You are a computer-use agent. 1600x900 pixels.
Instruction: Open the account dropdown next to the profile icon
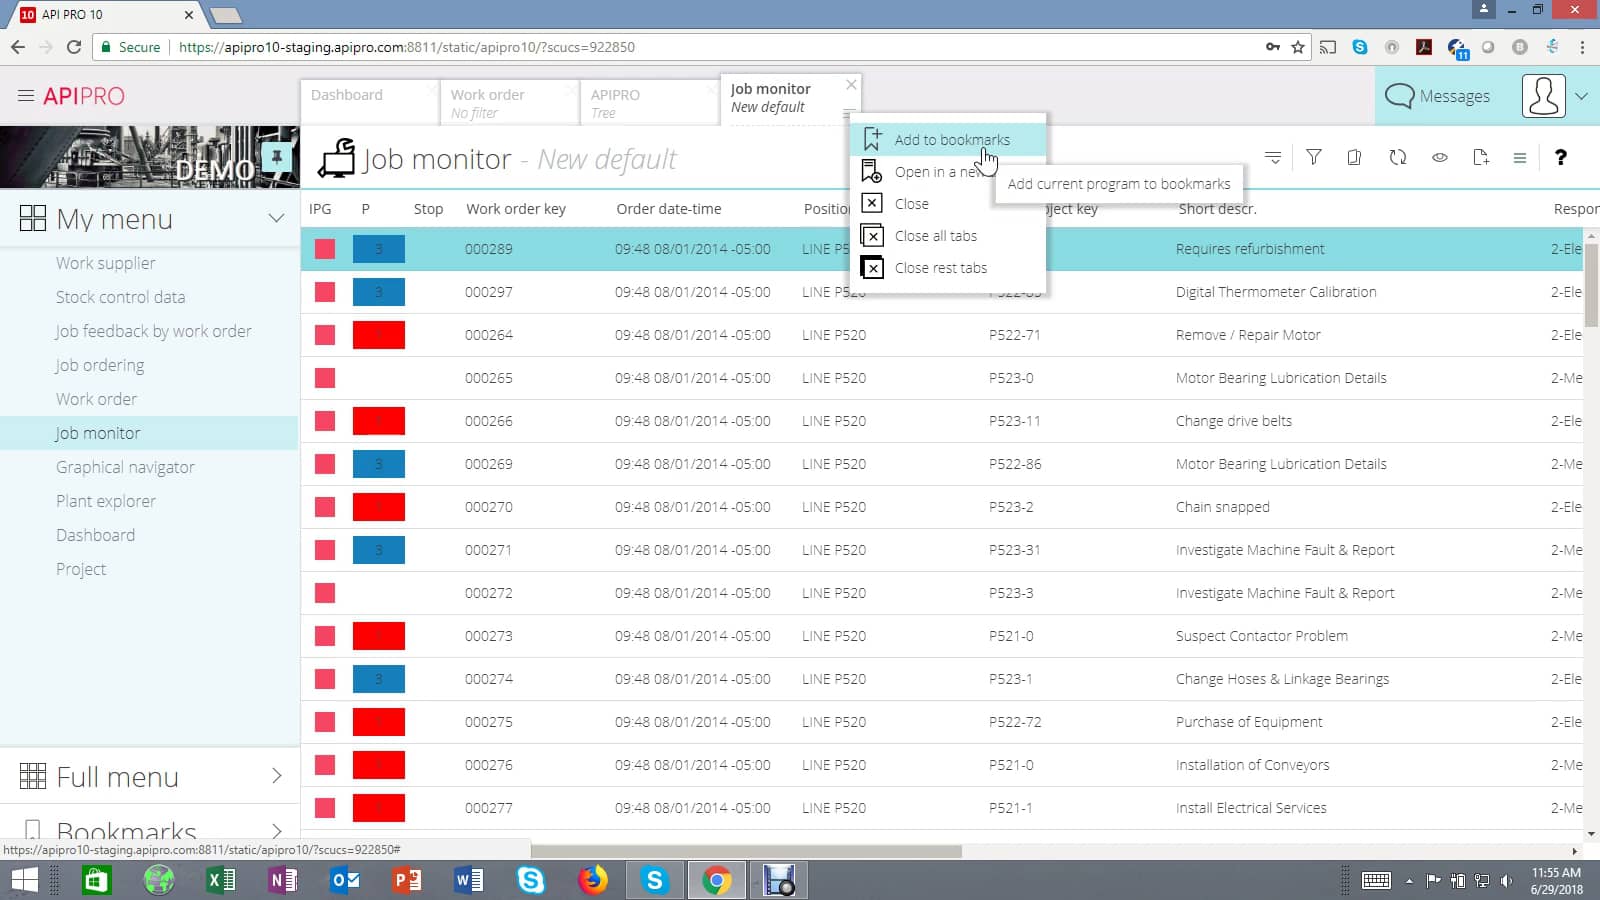(1583, 96)
